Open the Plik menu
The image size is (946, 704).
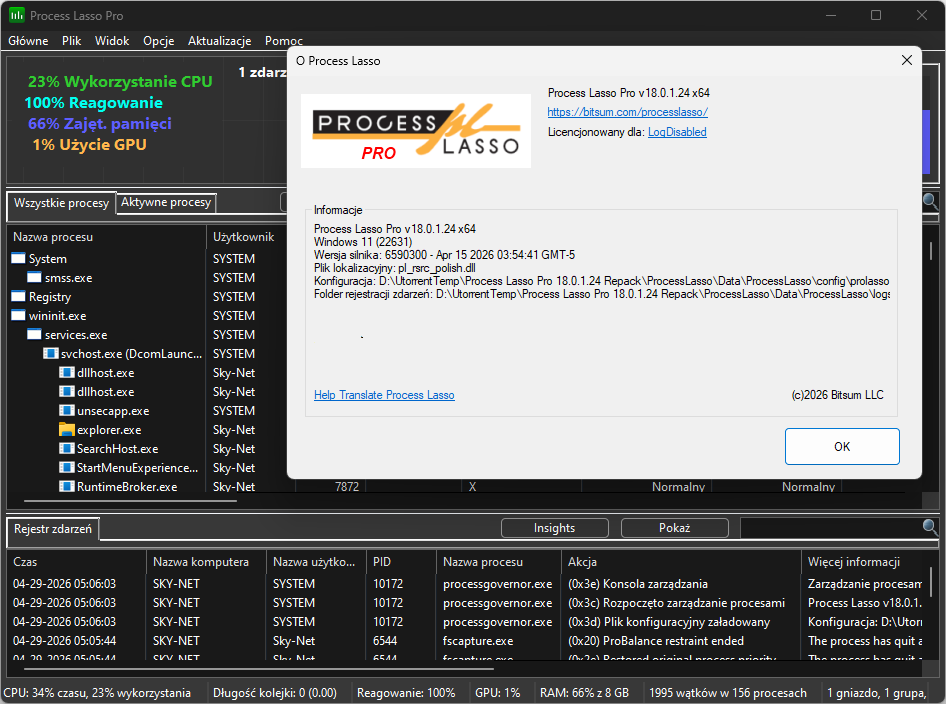click(71, 40)
